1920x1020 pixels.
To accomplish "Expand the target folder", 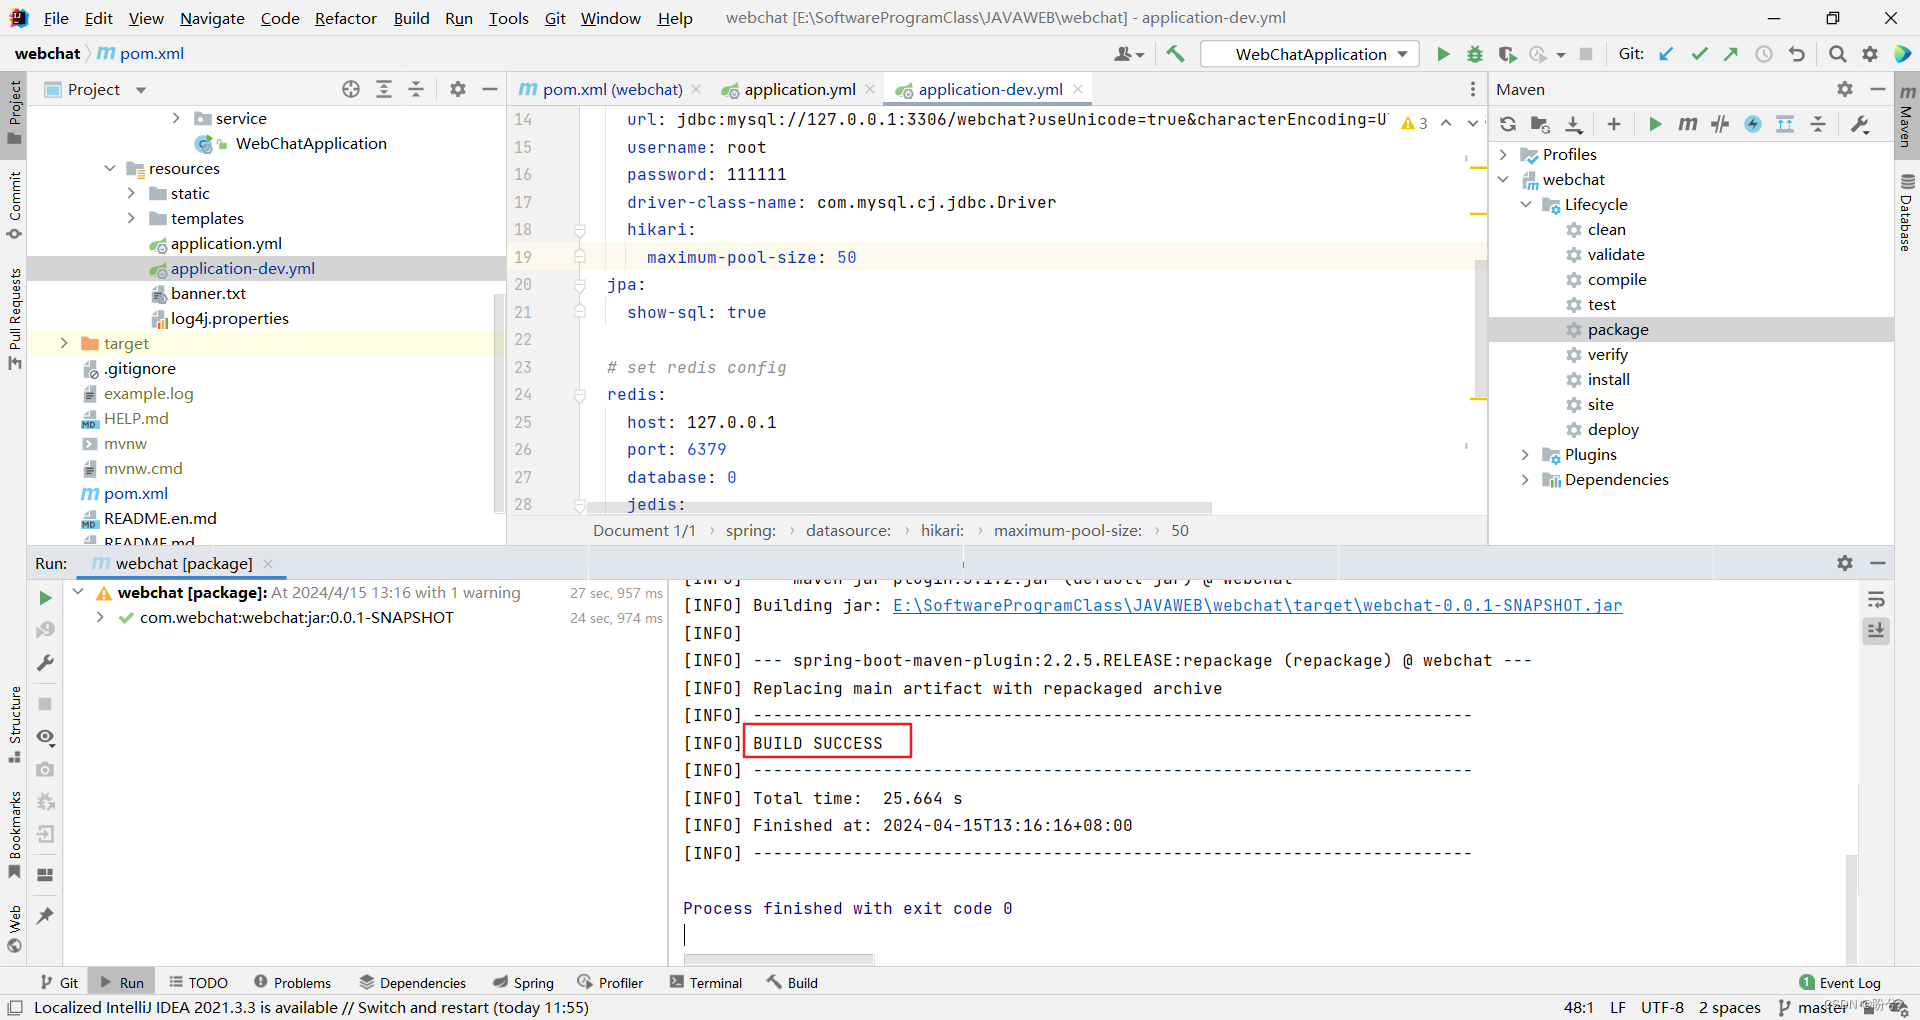I will 64,343.
